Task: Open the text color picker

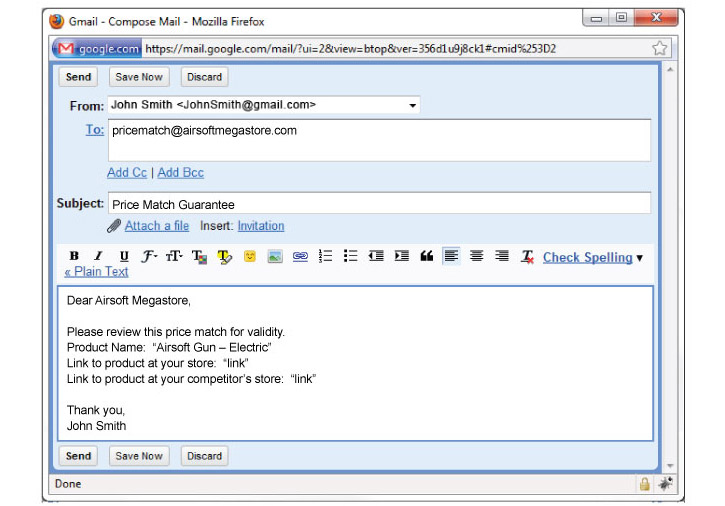Action: tap(199, 257)
